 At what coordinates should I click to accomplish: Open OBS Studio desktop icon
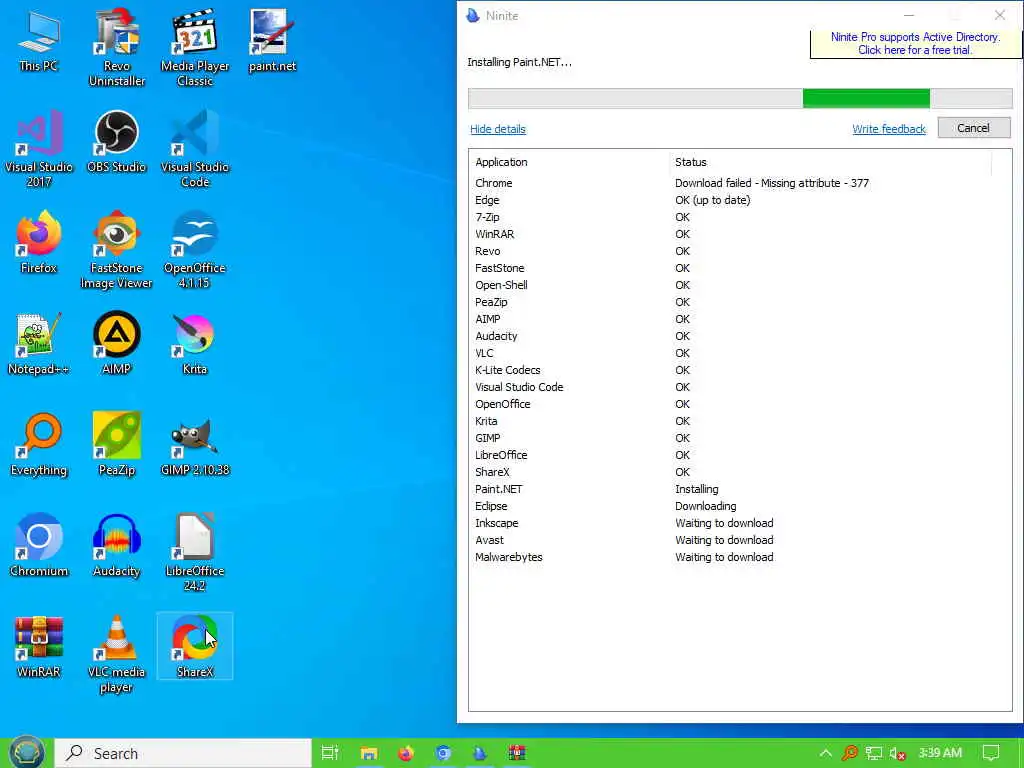tap(117, 142)
